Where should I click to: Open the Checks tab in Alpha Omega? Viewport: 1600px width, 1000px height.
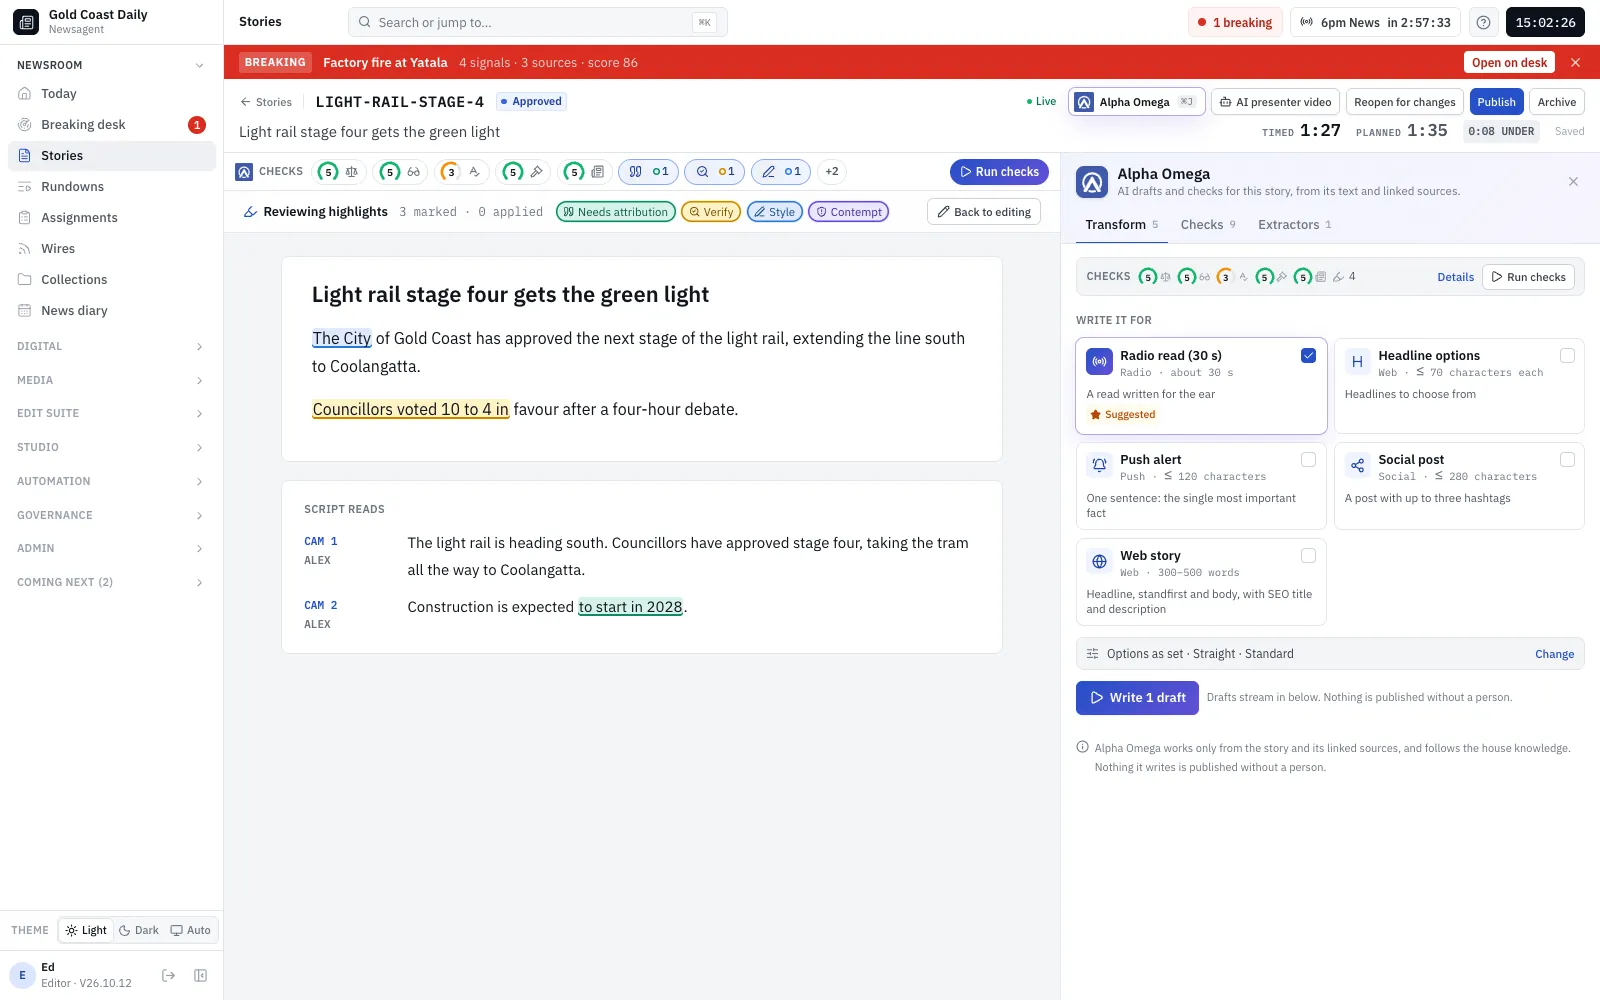coord(1208,225)
